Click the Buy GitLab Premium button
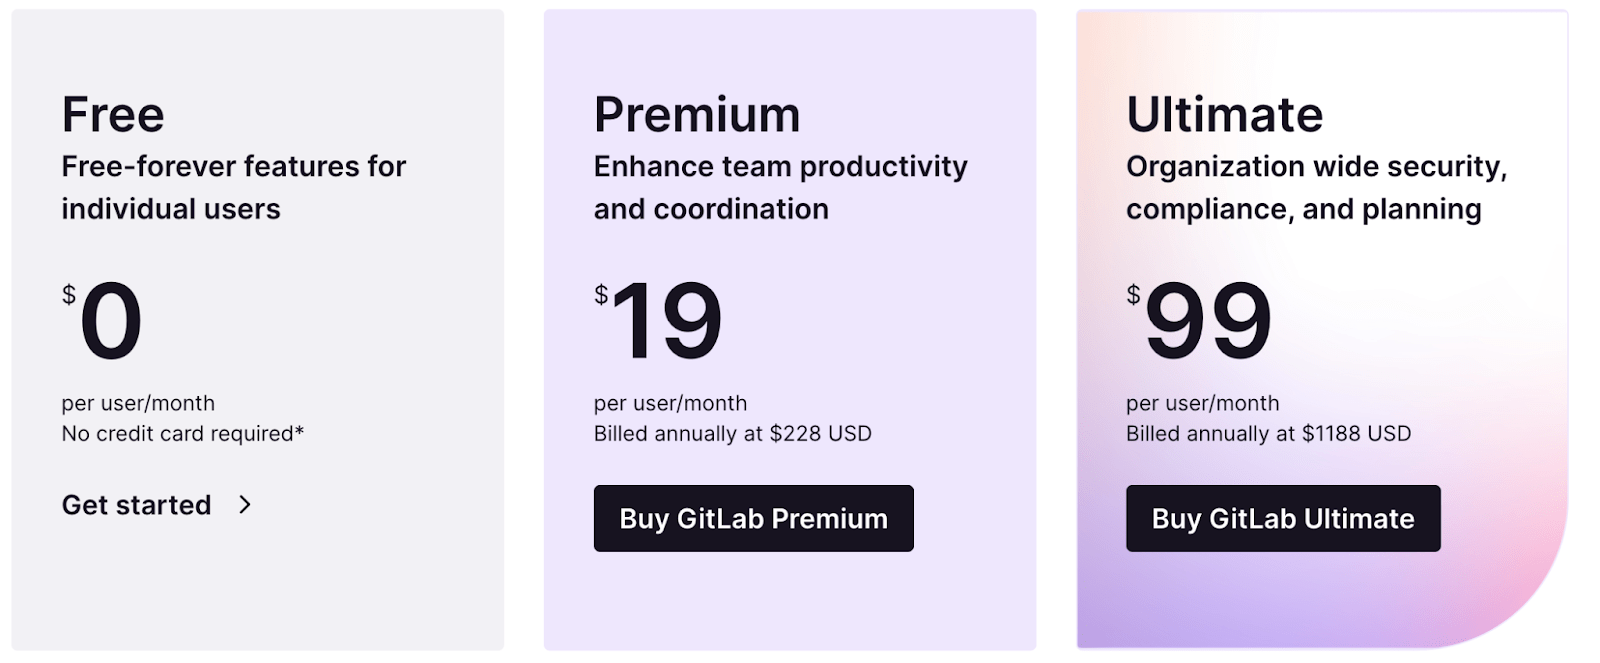The image size is (1600, 663). tap(753, 518)
